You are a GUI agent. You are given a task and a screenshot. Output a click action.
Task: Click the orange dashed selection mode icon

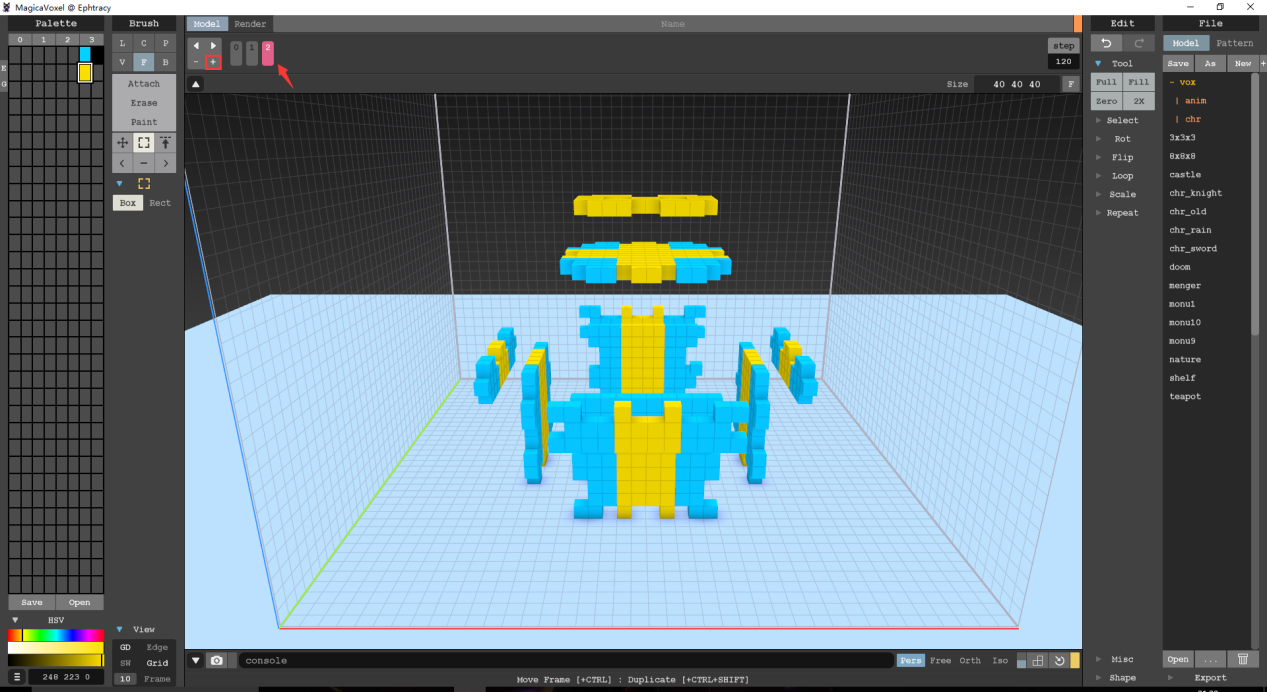coord(144,184)
